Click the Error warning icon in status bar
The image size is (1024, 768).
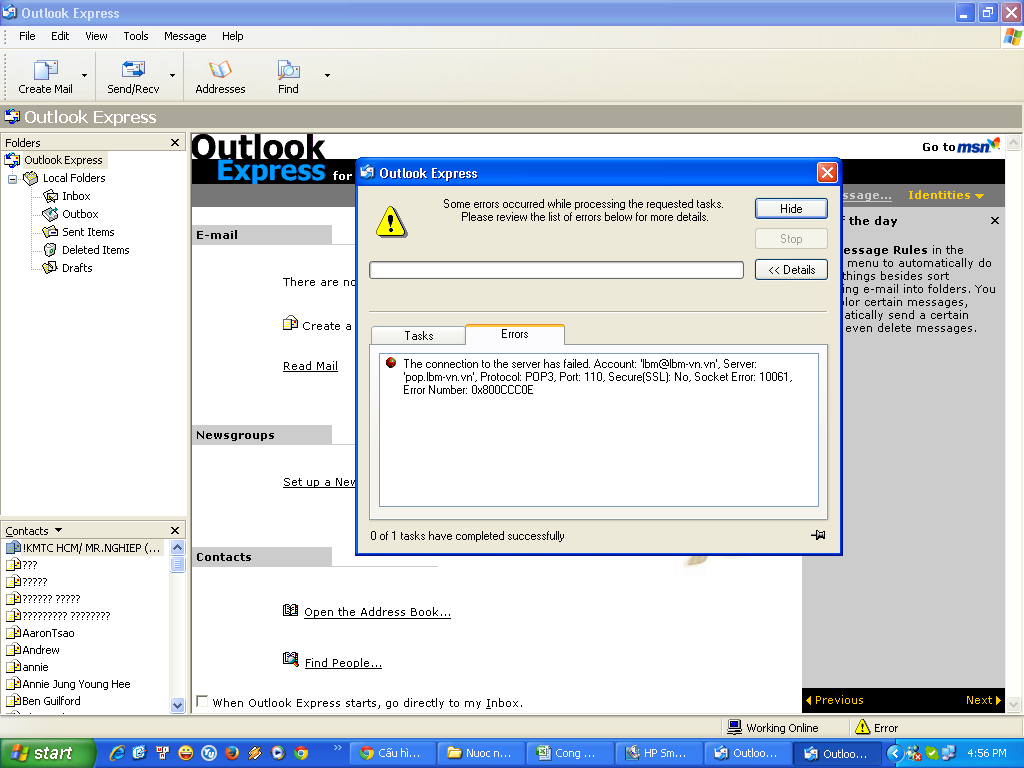pos(862,727)
